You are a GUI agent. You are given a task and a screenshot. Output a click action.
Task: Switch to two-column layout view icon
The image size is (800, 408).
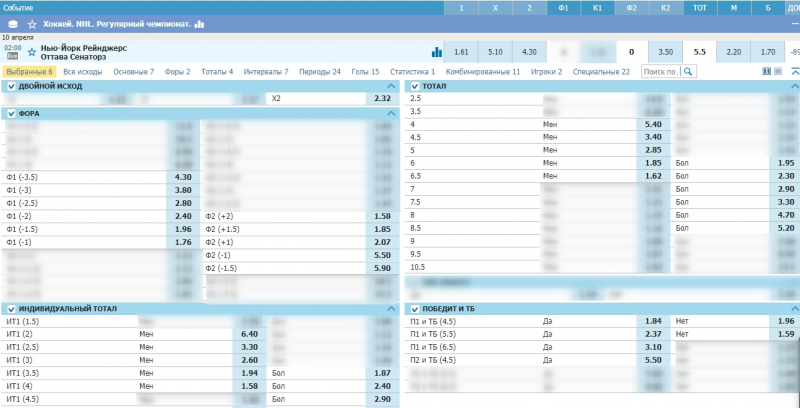point(767,72)
